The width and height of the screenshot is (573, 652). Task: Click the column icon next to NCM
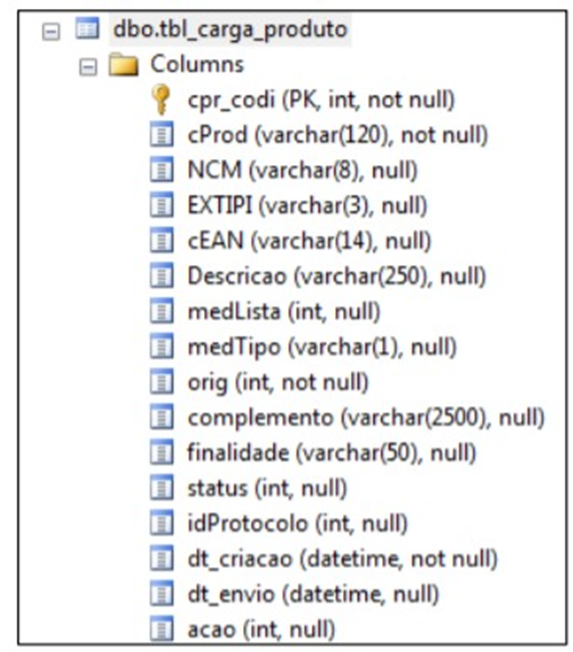[161, 170]
